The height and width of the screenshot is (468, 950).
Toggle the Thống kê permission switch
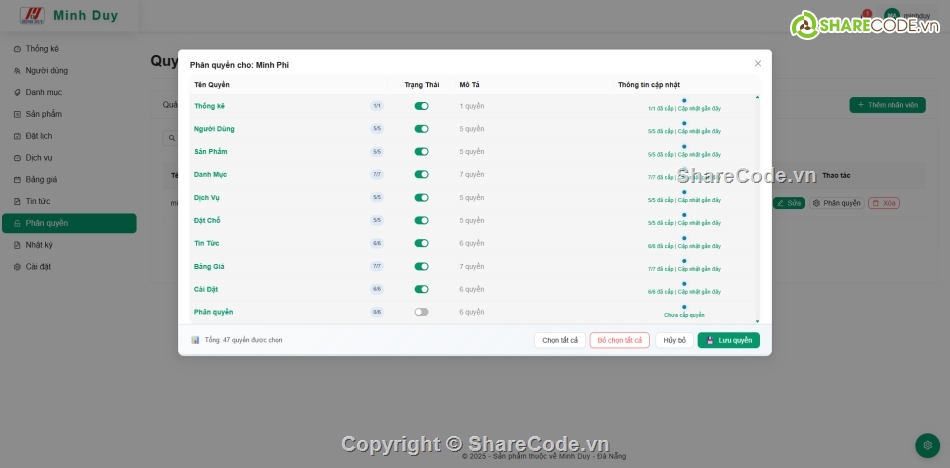421,106
